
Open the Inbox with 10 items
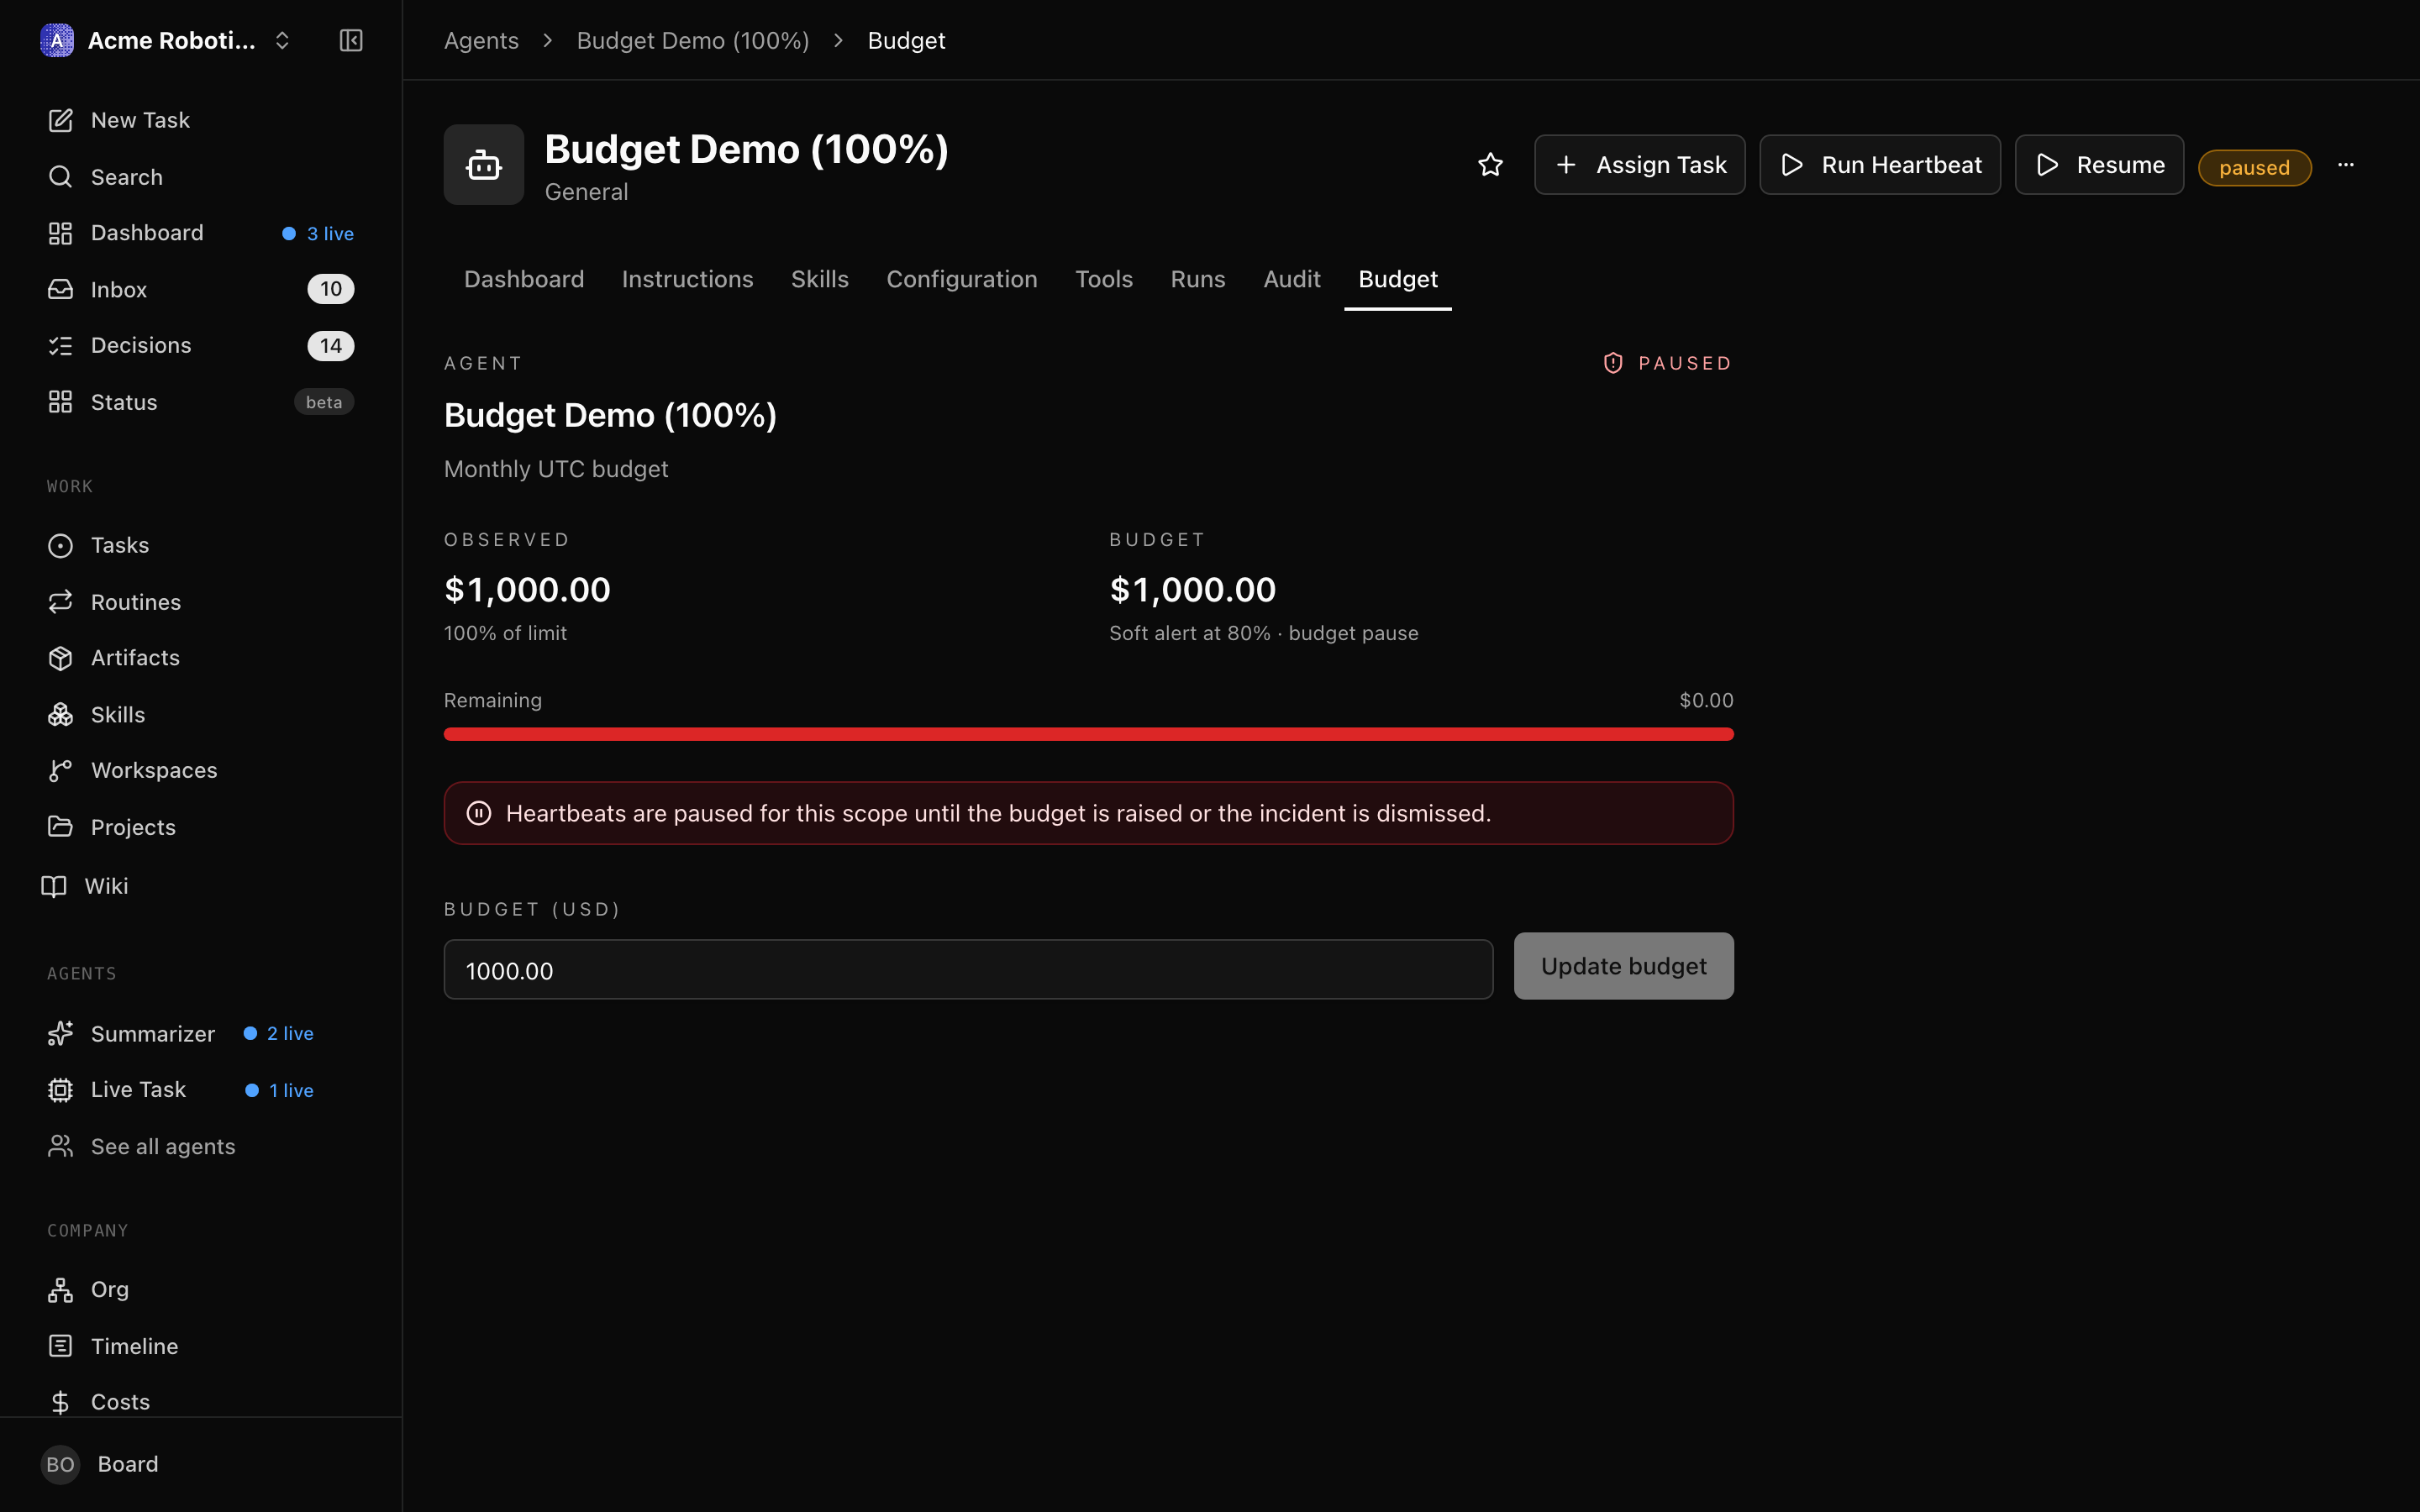pos(200,289)
